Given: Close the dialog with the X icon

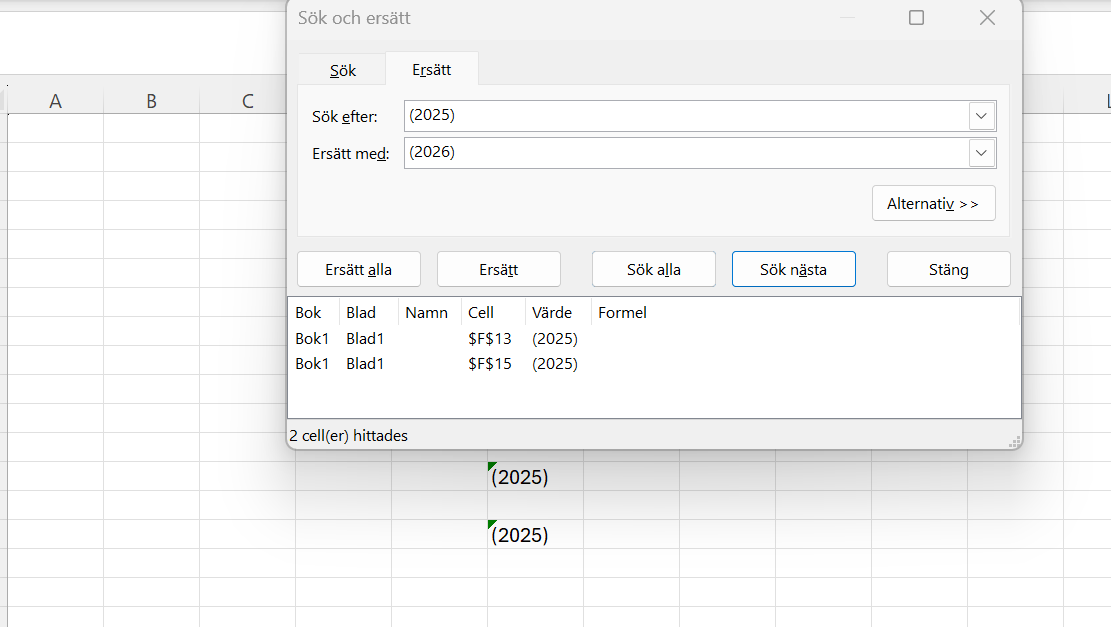Looking at the screenshot, I should [x=987, y=18].
